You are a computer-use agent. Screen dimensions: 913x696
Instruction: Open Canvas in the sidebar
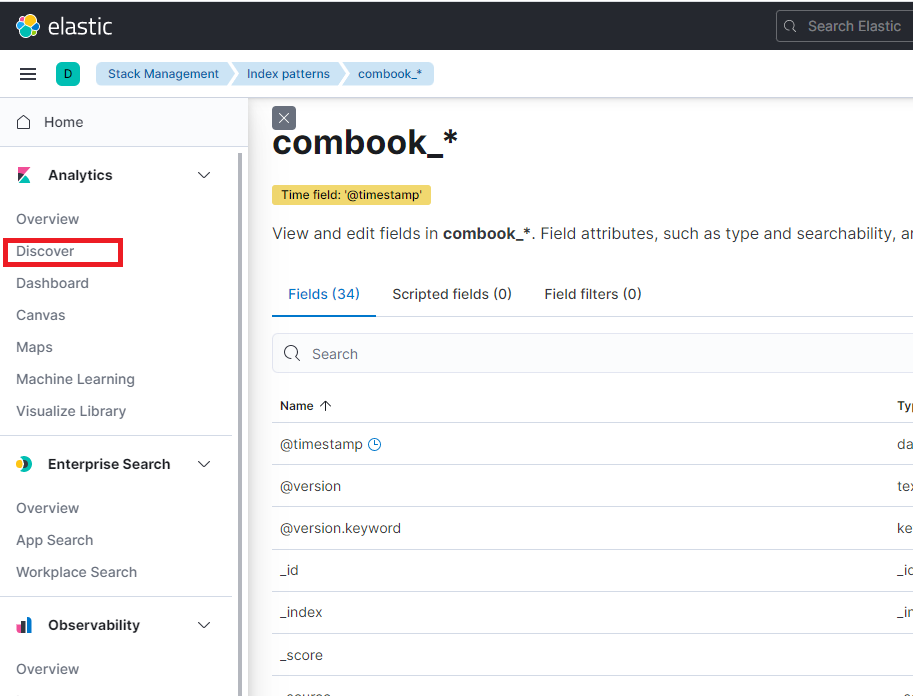coord(40,315)
